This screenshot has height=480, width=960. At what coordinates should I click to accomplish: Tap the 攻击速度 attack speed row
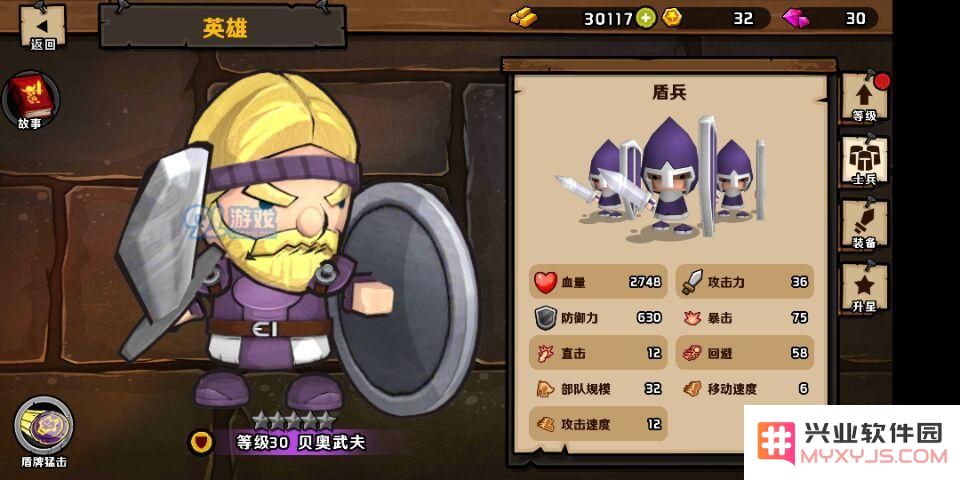click(598, 424)
